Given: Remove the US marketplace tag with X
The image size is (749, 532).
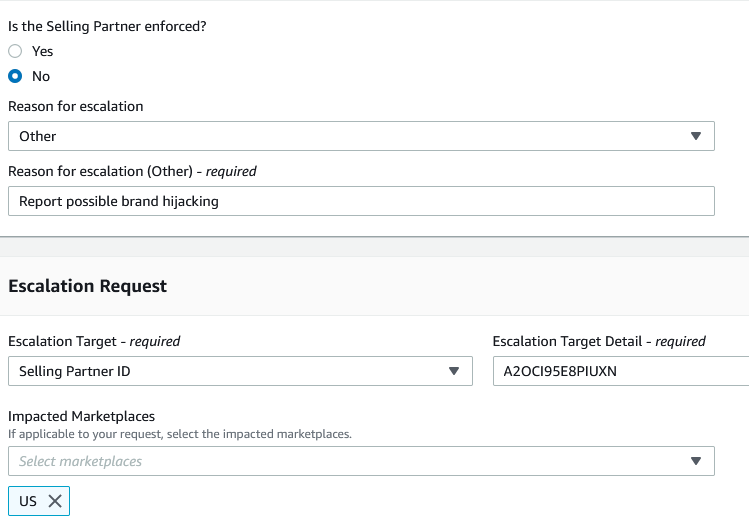Looking at the screenshot, I should coord(55,501).
